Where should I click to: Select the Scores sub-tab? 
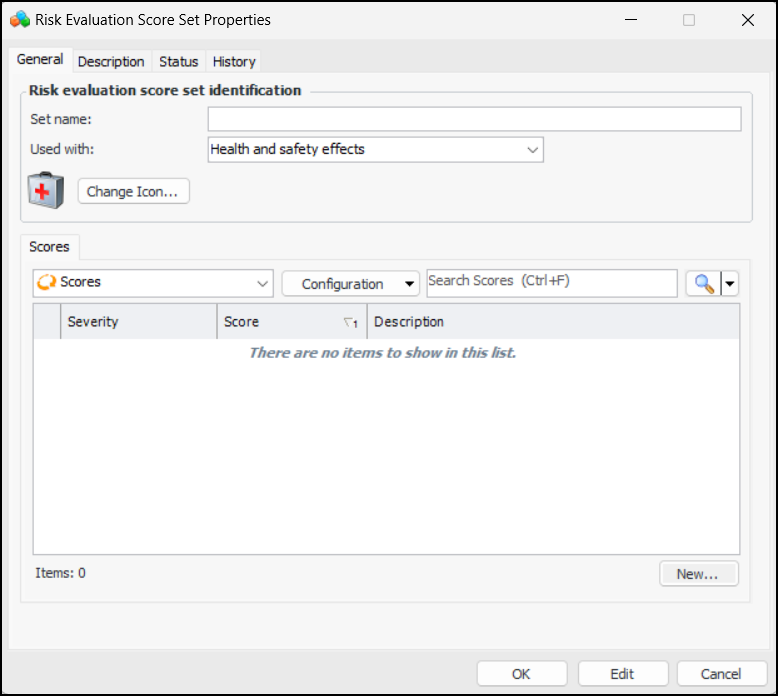(x=49, y=247)
